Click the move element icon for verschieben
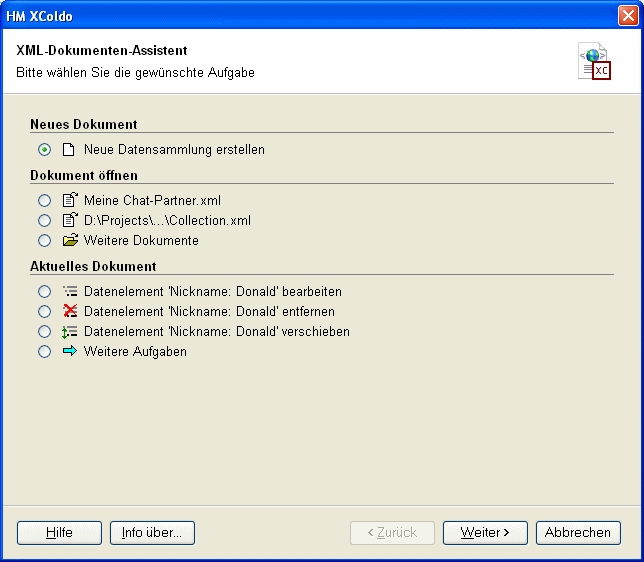This screenshot has width=644, height=562. point(69,332)
